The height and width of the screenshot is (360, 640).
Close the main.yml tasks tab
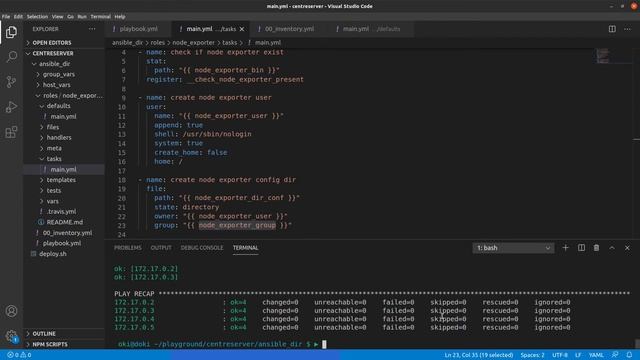point(242,29)
